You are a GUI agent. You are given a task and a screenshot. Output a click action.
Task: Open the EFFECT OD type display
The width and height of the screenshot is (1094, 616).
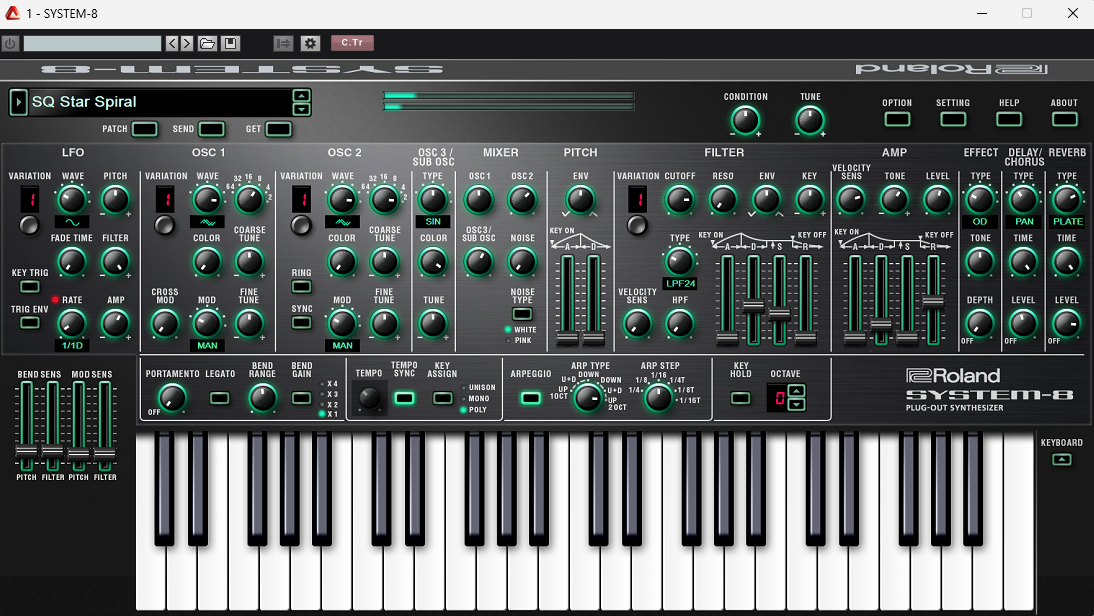click(980, 222)
